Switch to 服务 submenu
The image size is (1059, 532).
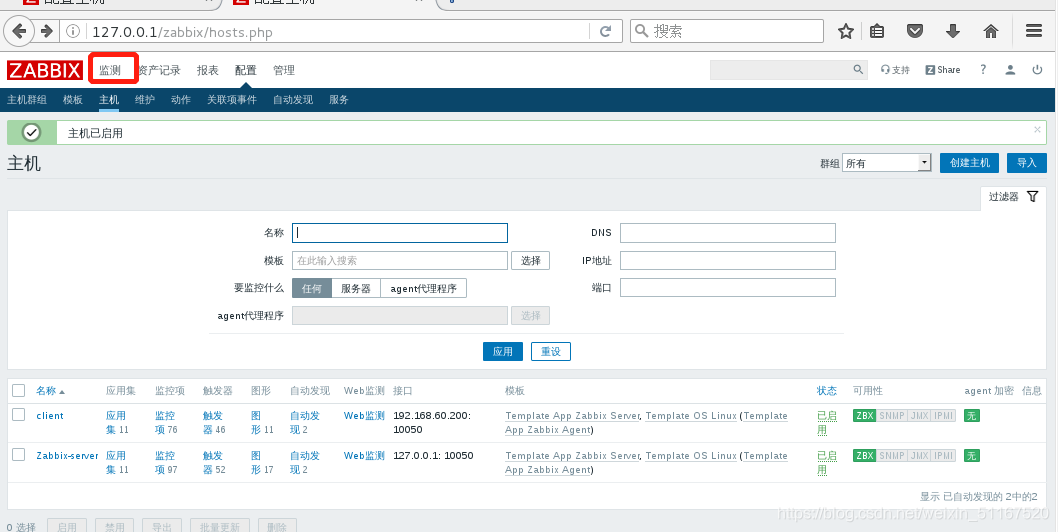(x=339, y=100)
